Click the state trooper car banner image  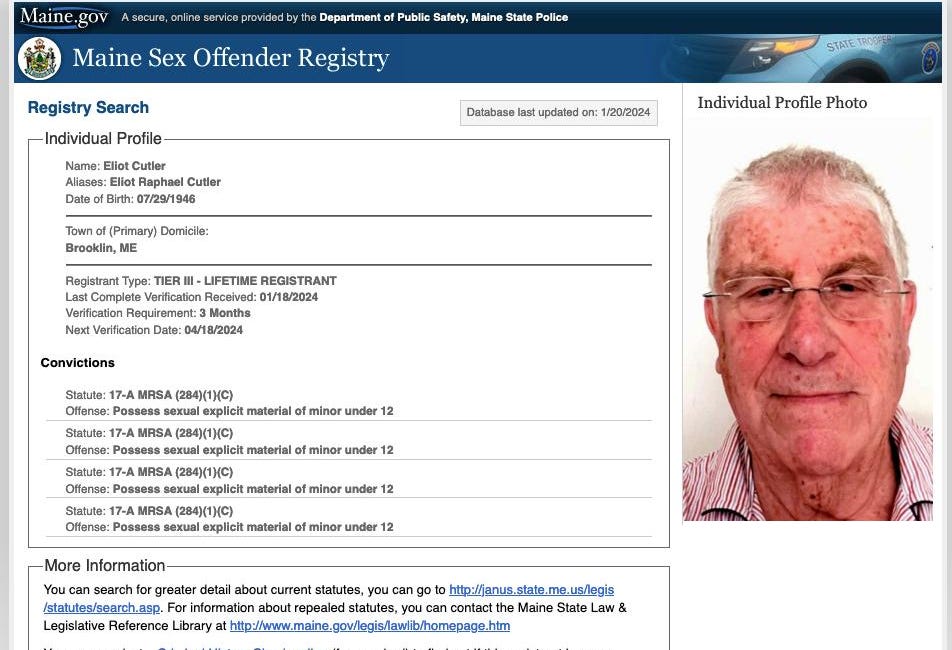tap(801, 58)
